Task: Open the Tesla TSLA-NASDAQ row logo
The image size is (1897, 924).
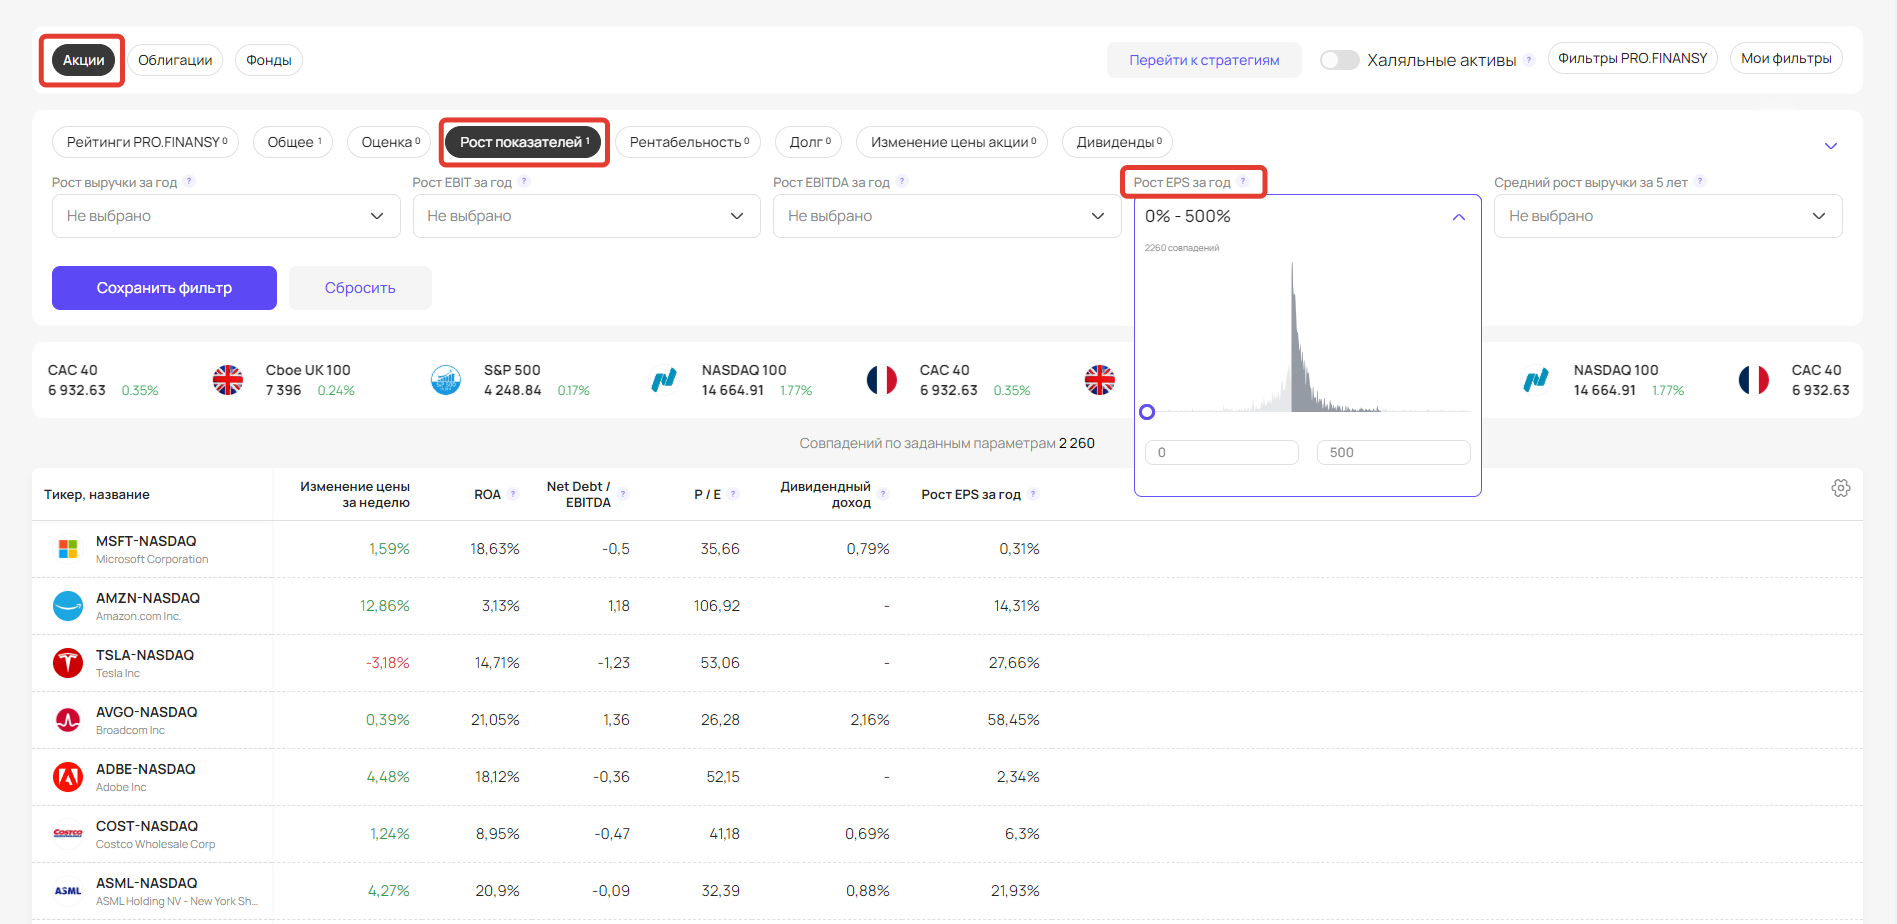Action: [x=68, y=663]
